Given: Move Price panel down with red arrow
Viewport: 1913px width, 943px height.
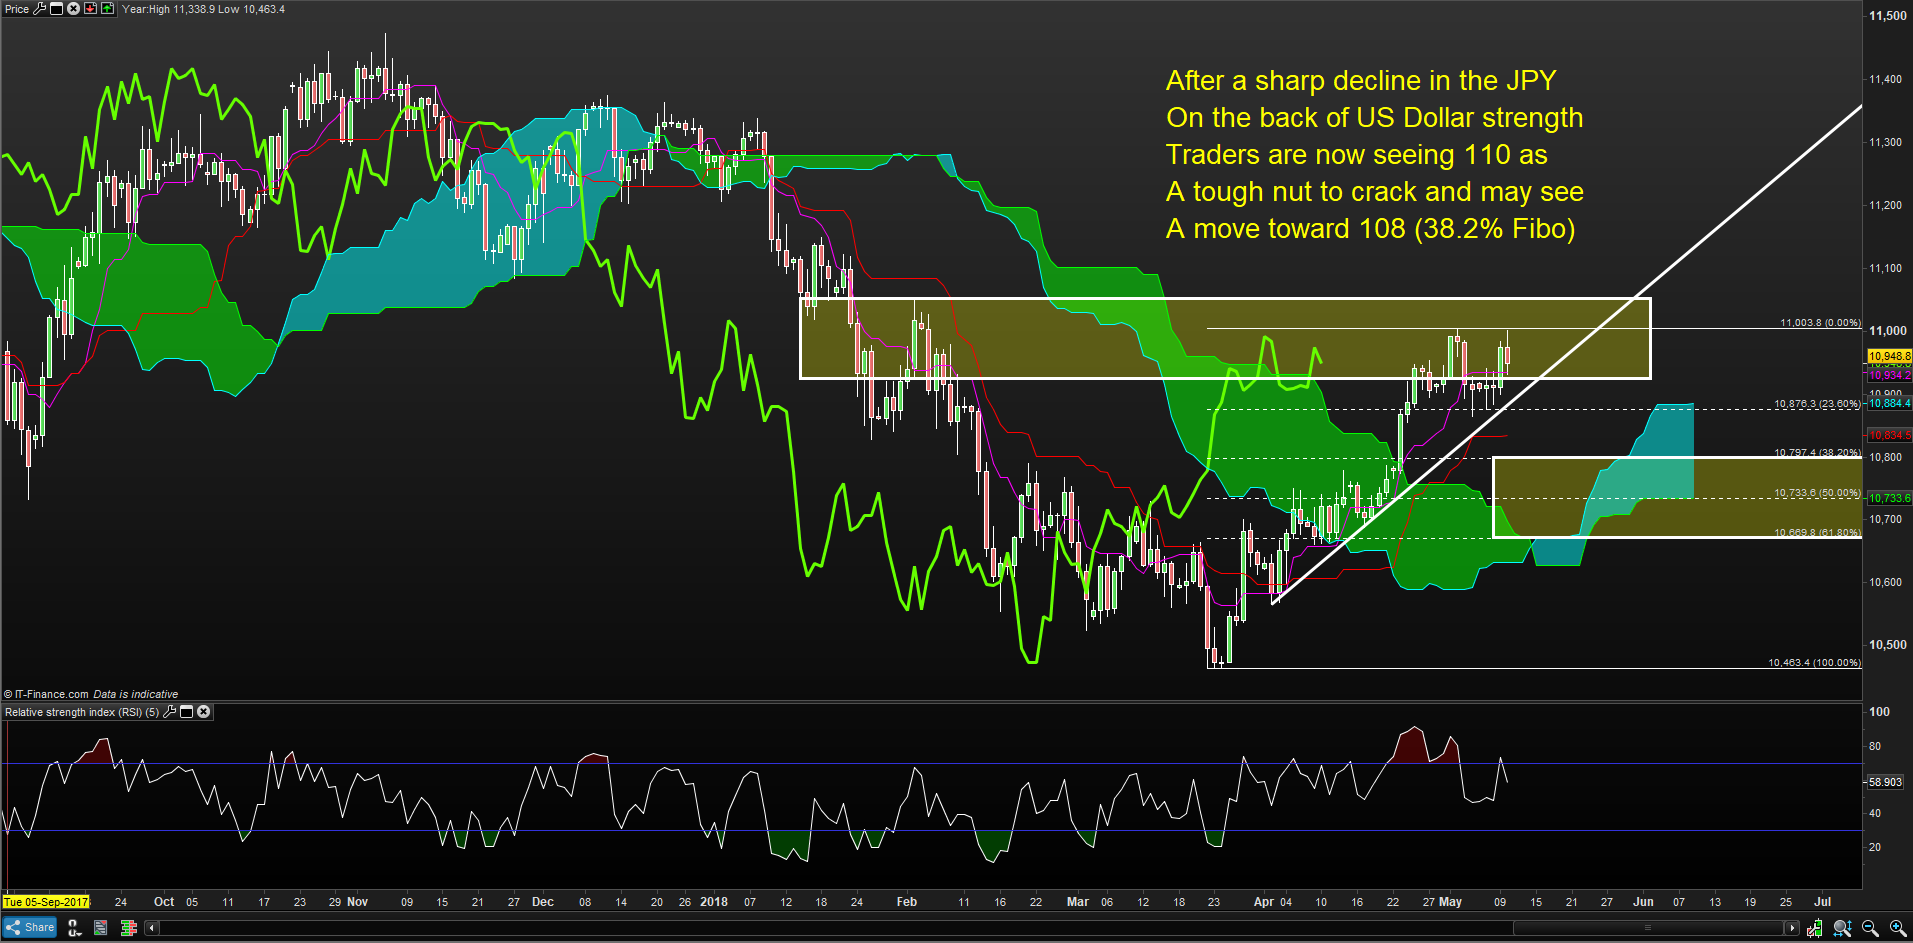Looking at the screenshot, I should coord(90,9).
